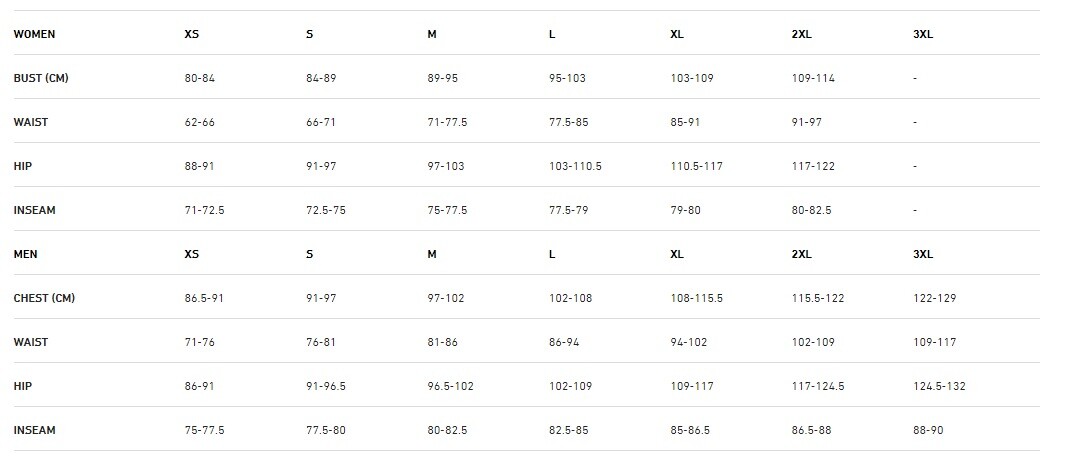
Task: Click men's waist 3XL value 109-117
Action: [934, 342]
